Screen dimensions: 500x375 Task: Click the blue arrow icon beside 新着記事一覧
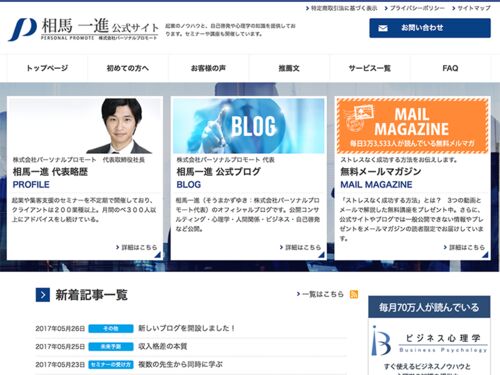[x=43, y=295]
